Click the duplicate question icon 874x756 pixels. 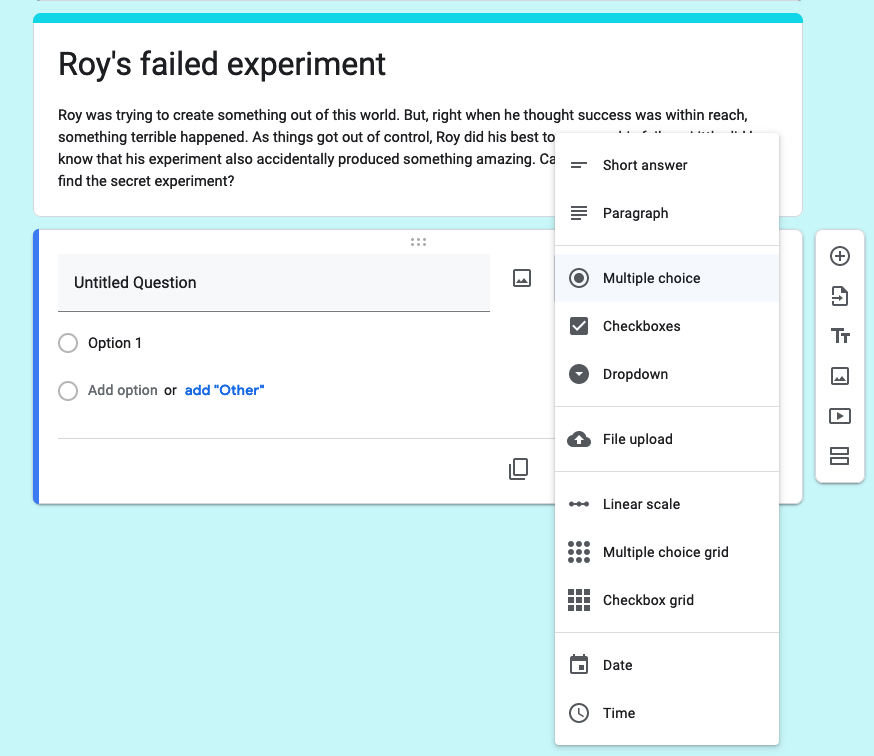[x=518, y=469]
